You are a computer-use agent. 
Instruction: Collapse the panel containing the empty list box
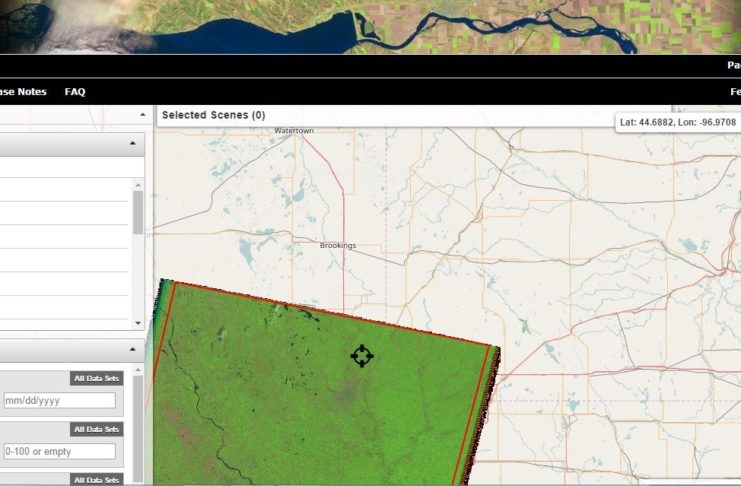(x=133, y=145)
